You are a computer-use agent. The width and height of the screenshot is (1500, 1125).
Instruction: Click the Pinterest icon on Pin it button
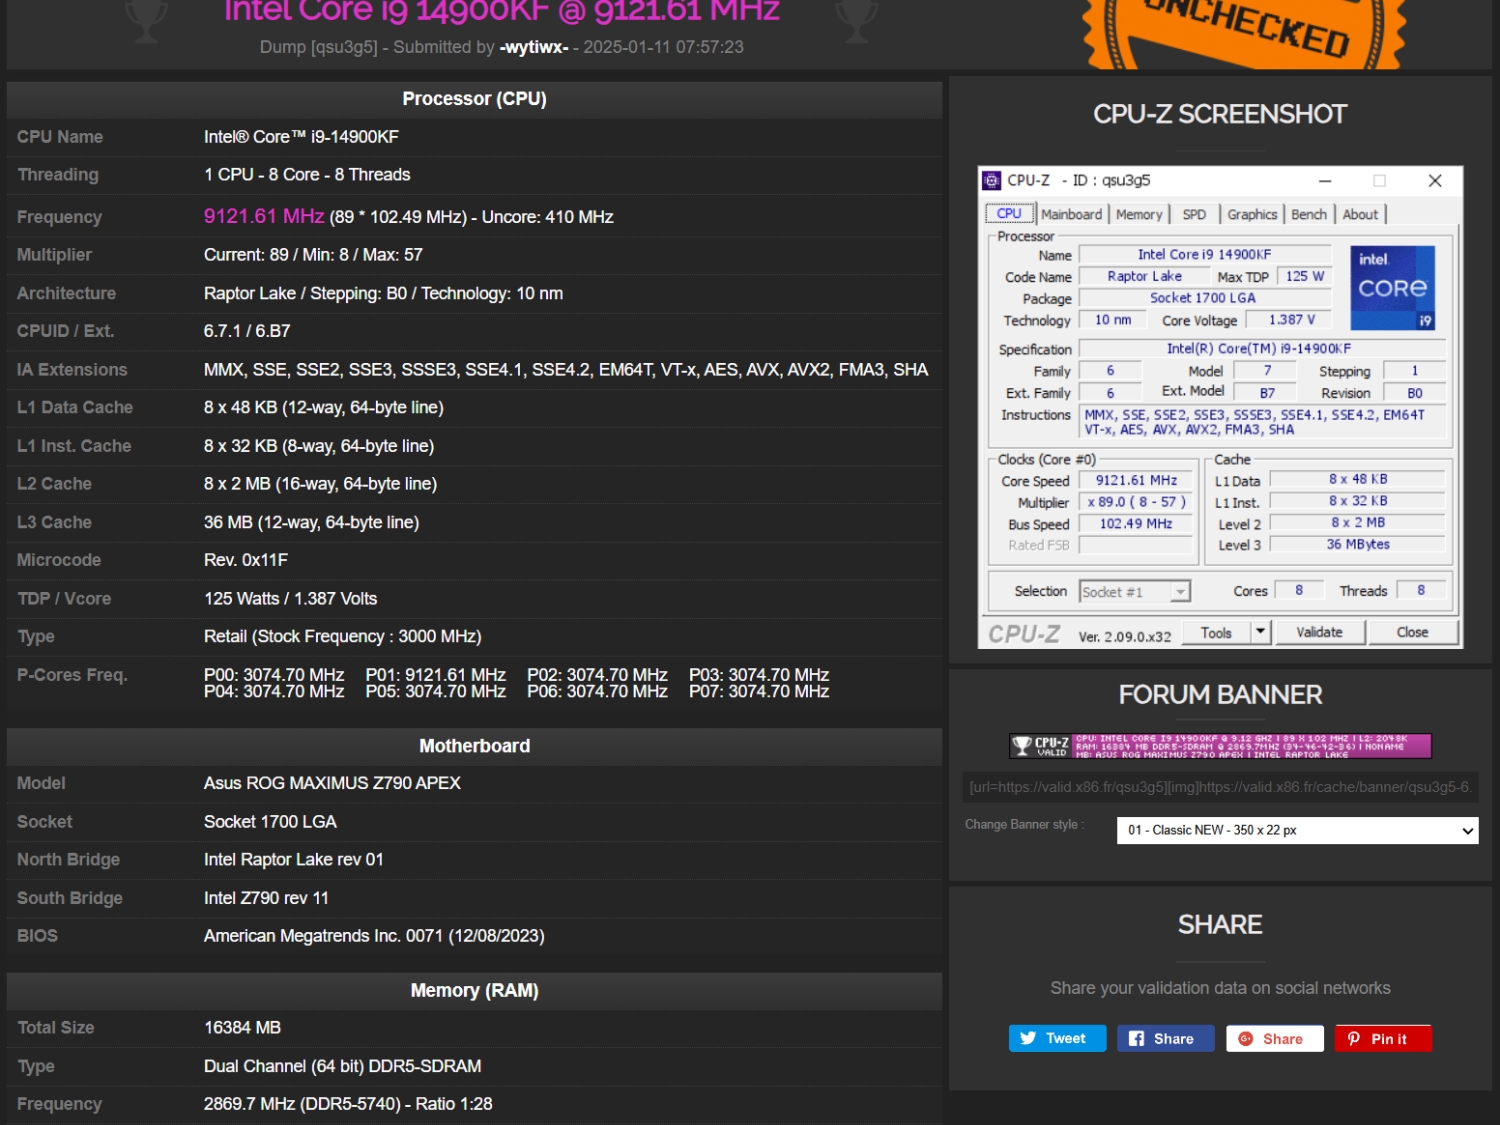(1355, 1038)
